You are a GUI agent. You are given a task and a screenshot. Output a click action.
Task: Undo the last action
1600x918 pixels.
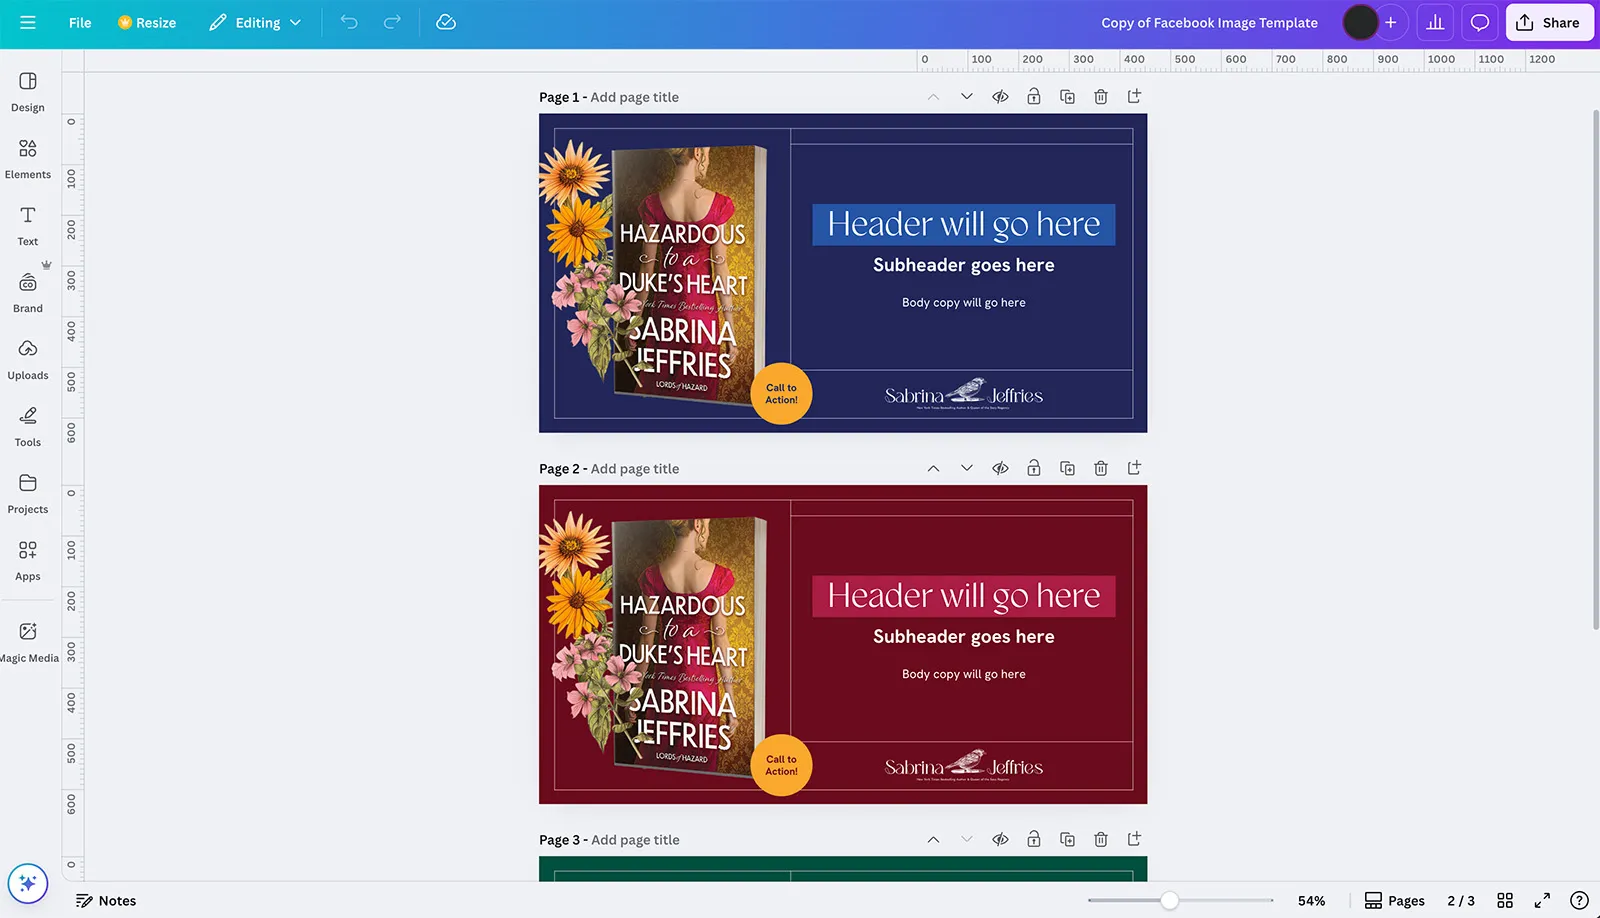349,22
